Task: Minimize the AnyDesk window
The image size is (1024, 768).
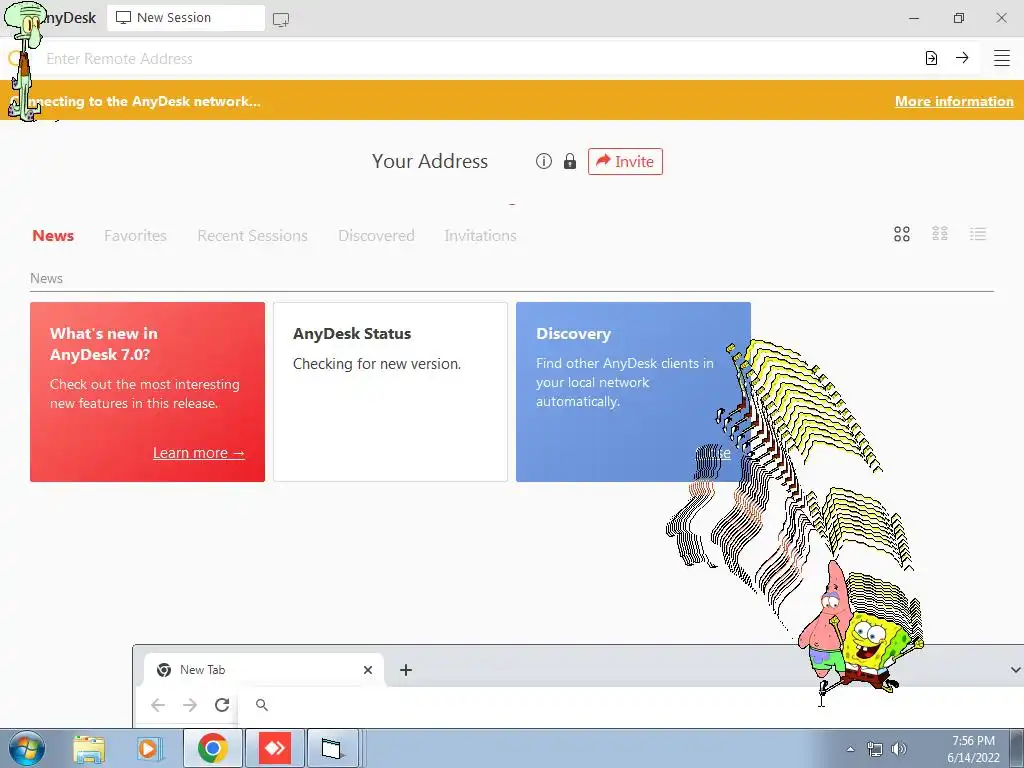Action: tap(914, 18)
